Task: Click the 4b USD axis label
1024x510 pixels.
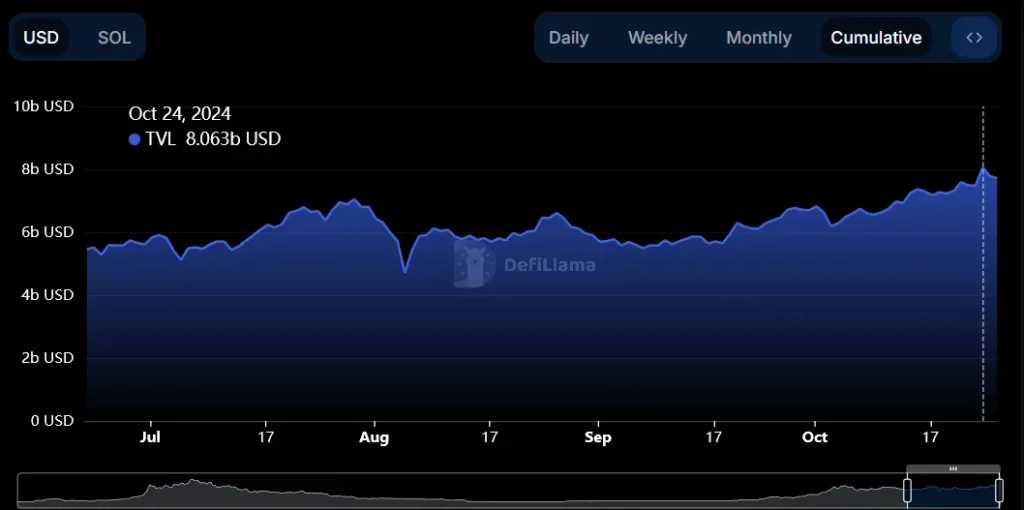Action: 49,295
